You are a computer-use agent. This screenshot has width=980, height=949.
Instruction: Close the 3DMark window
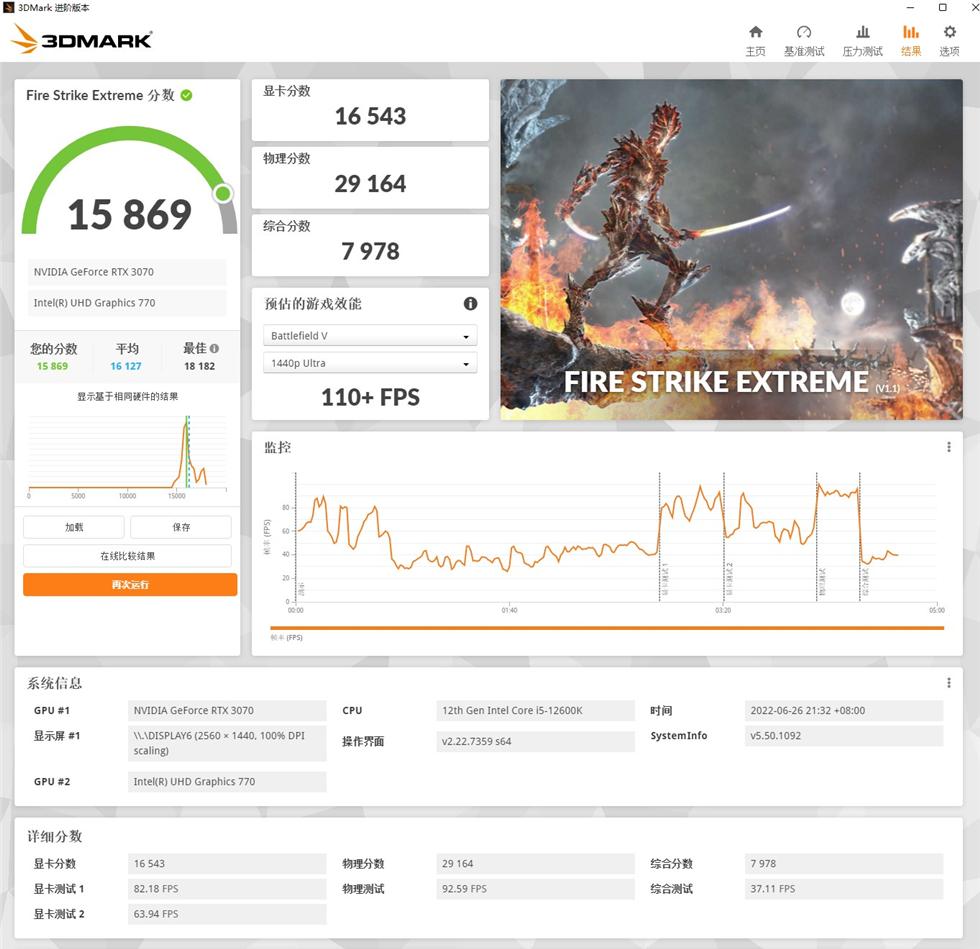point(974,8)
